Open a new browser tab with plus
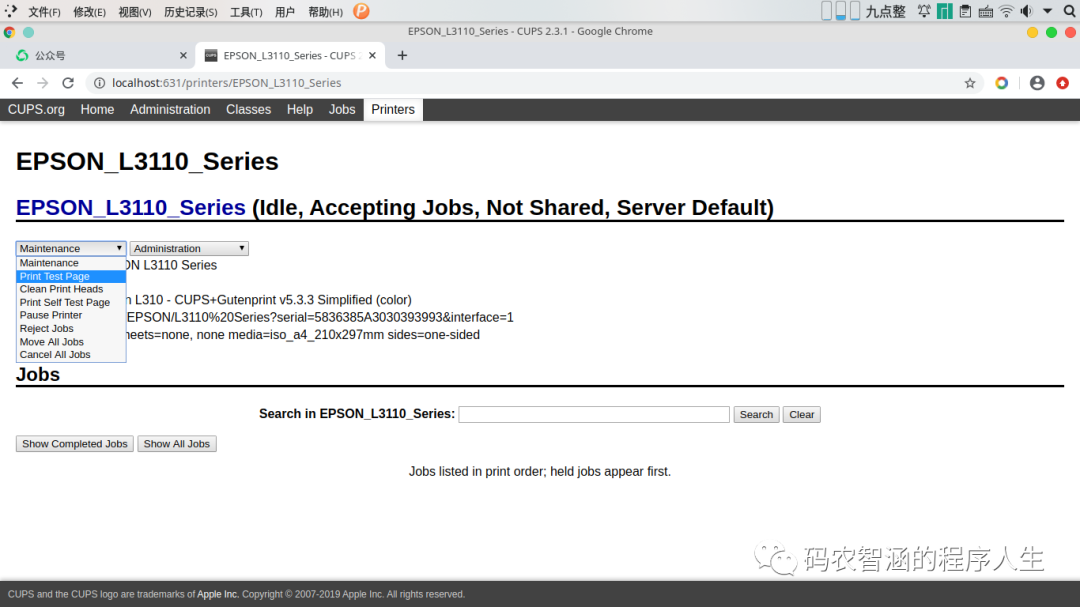The height and width of the screenshot is (607, 1080). pos(402,55)
